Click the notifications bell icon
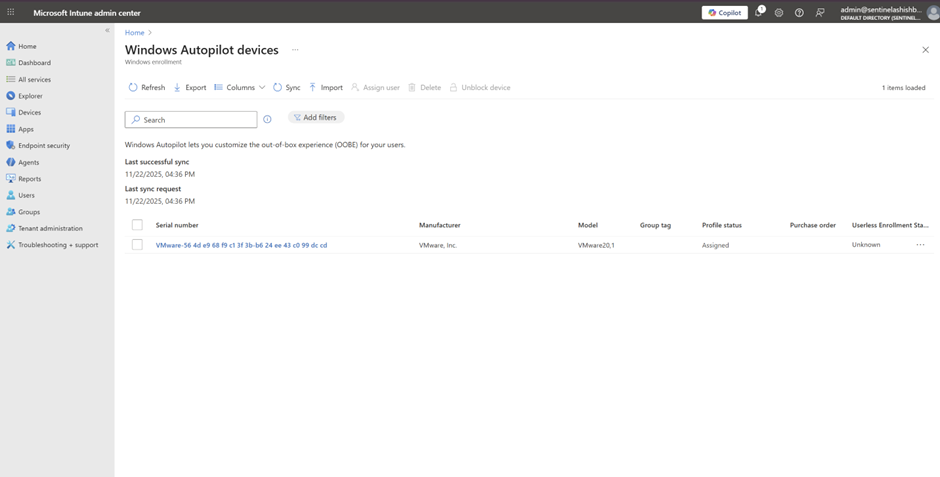 pyautogui.click(x=759, y=13)
